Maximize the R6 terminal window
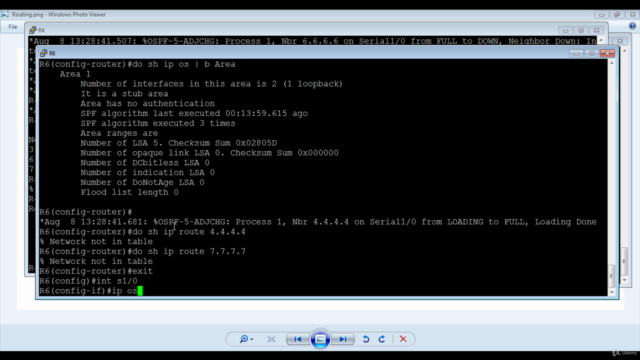The height and width of the screenshot is (360, 640). point(591,53)
